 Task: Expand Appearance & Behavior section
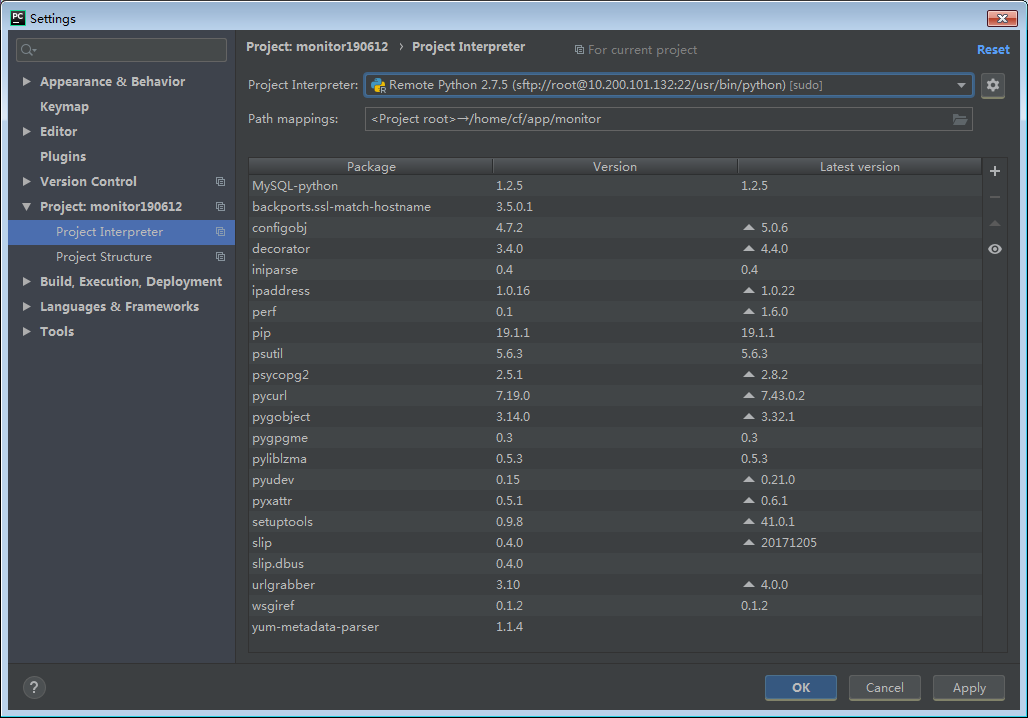click(27, 81)
